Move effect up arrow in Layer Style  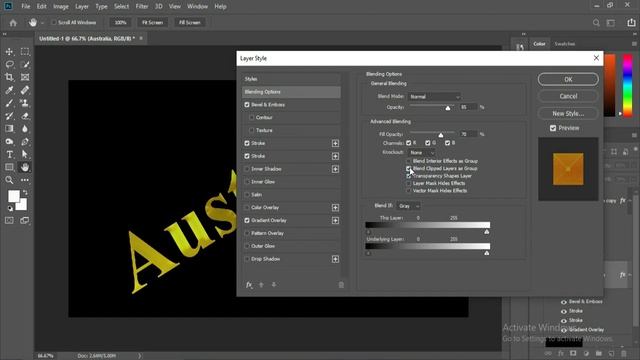coord(261,284)
